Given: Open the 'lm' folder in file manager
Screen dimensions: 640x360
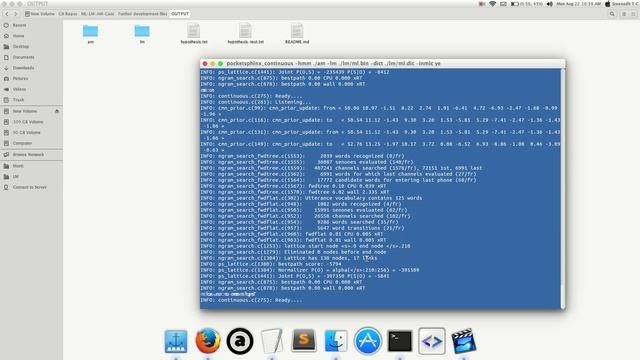Looking at the screenshot, I should click(x=142, y=34).
